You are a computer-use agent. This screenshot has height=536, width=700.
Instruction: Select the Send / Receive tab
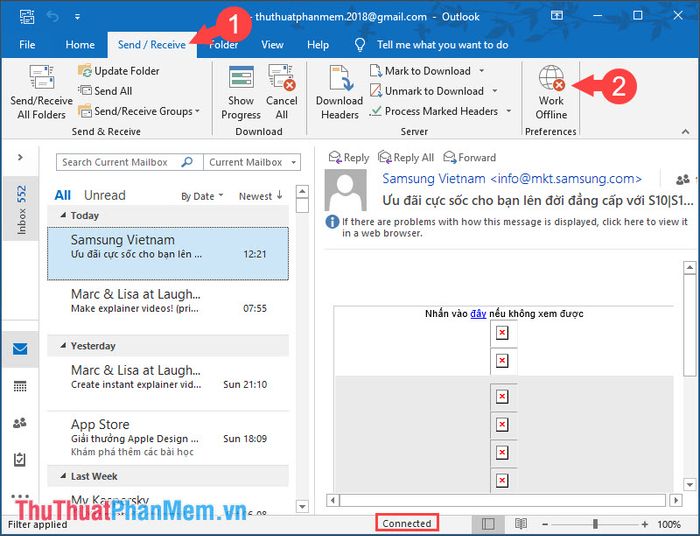coord(152,45)
